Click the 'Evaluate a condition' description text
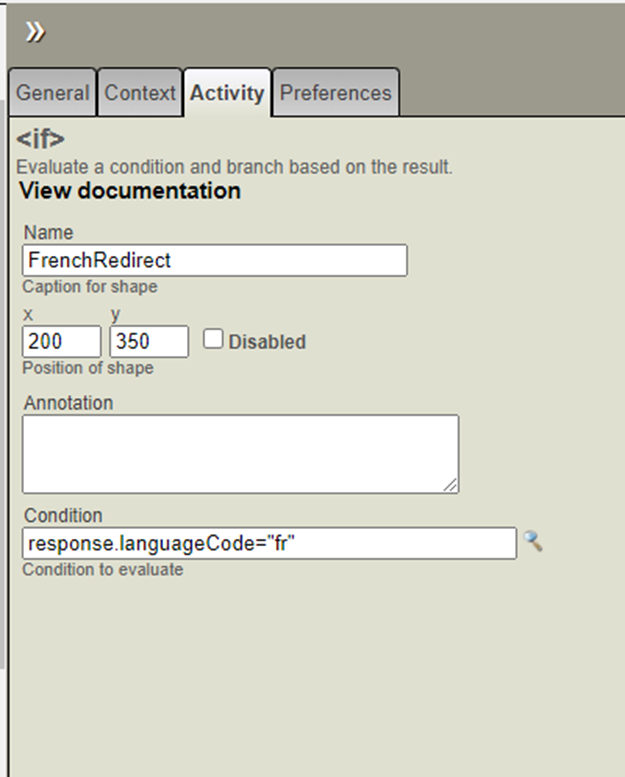Image resolution: width=625 pixels, height=777 pixels. coord(235,167)
